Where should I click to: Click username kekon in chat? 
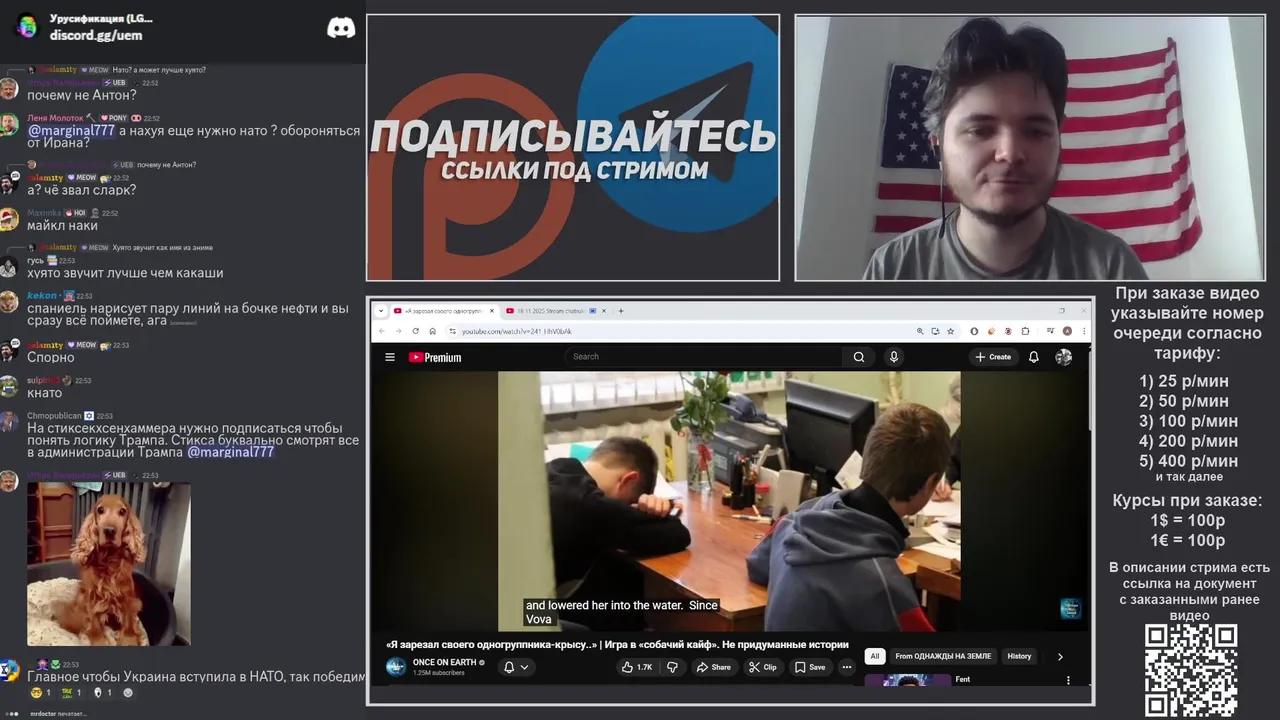coord(43,296)
